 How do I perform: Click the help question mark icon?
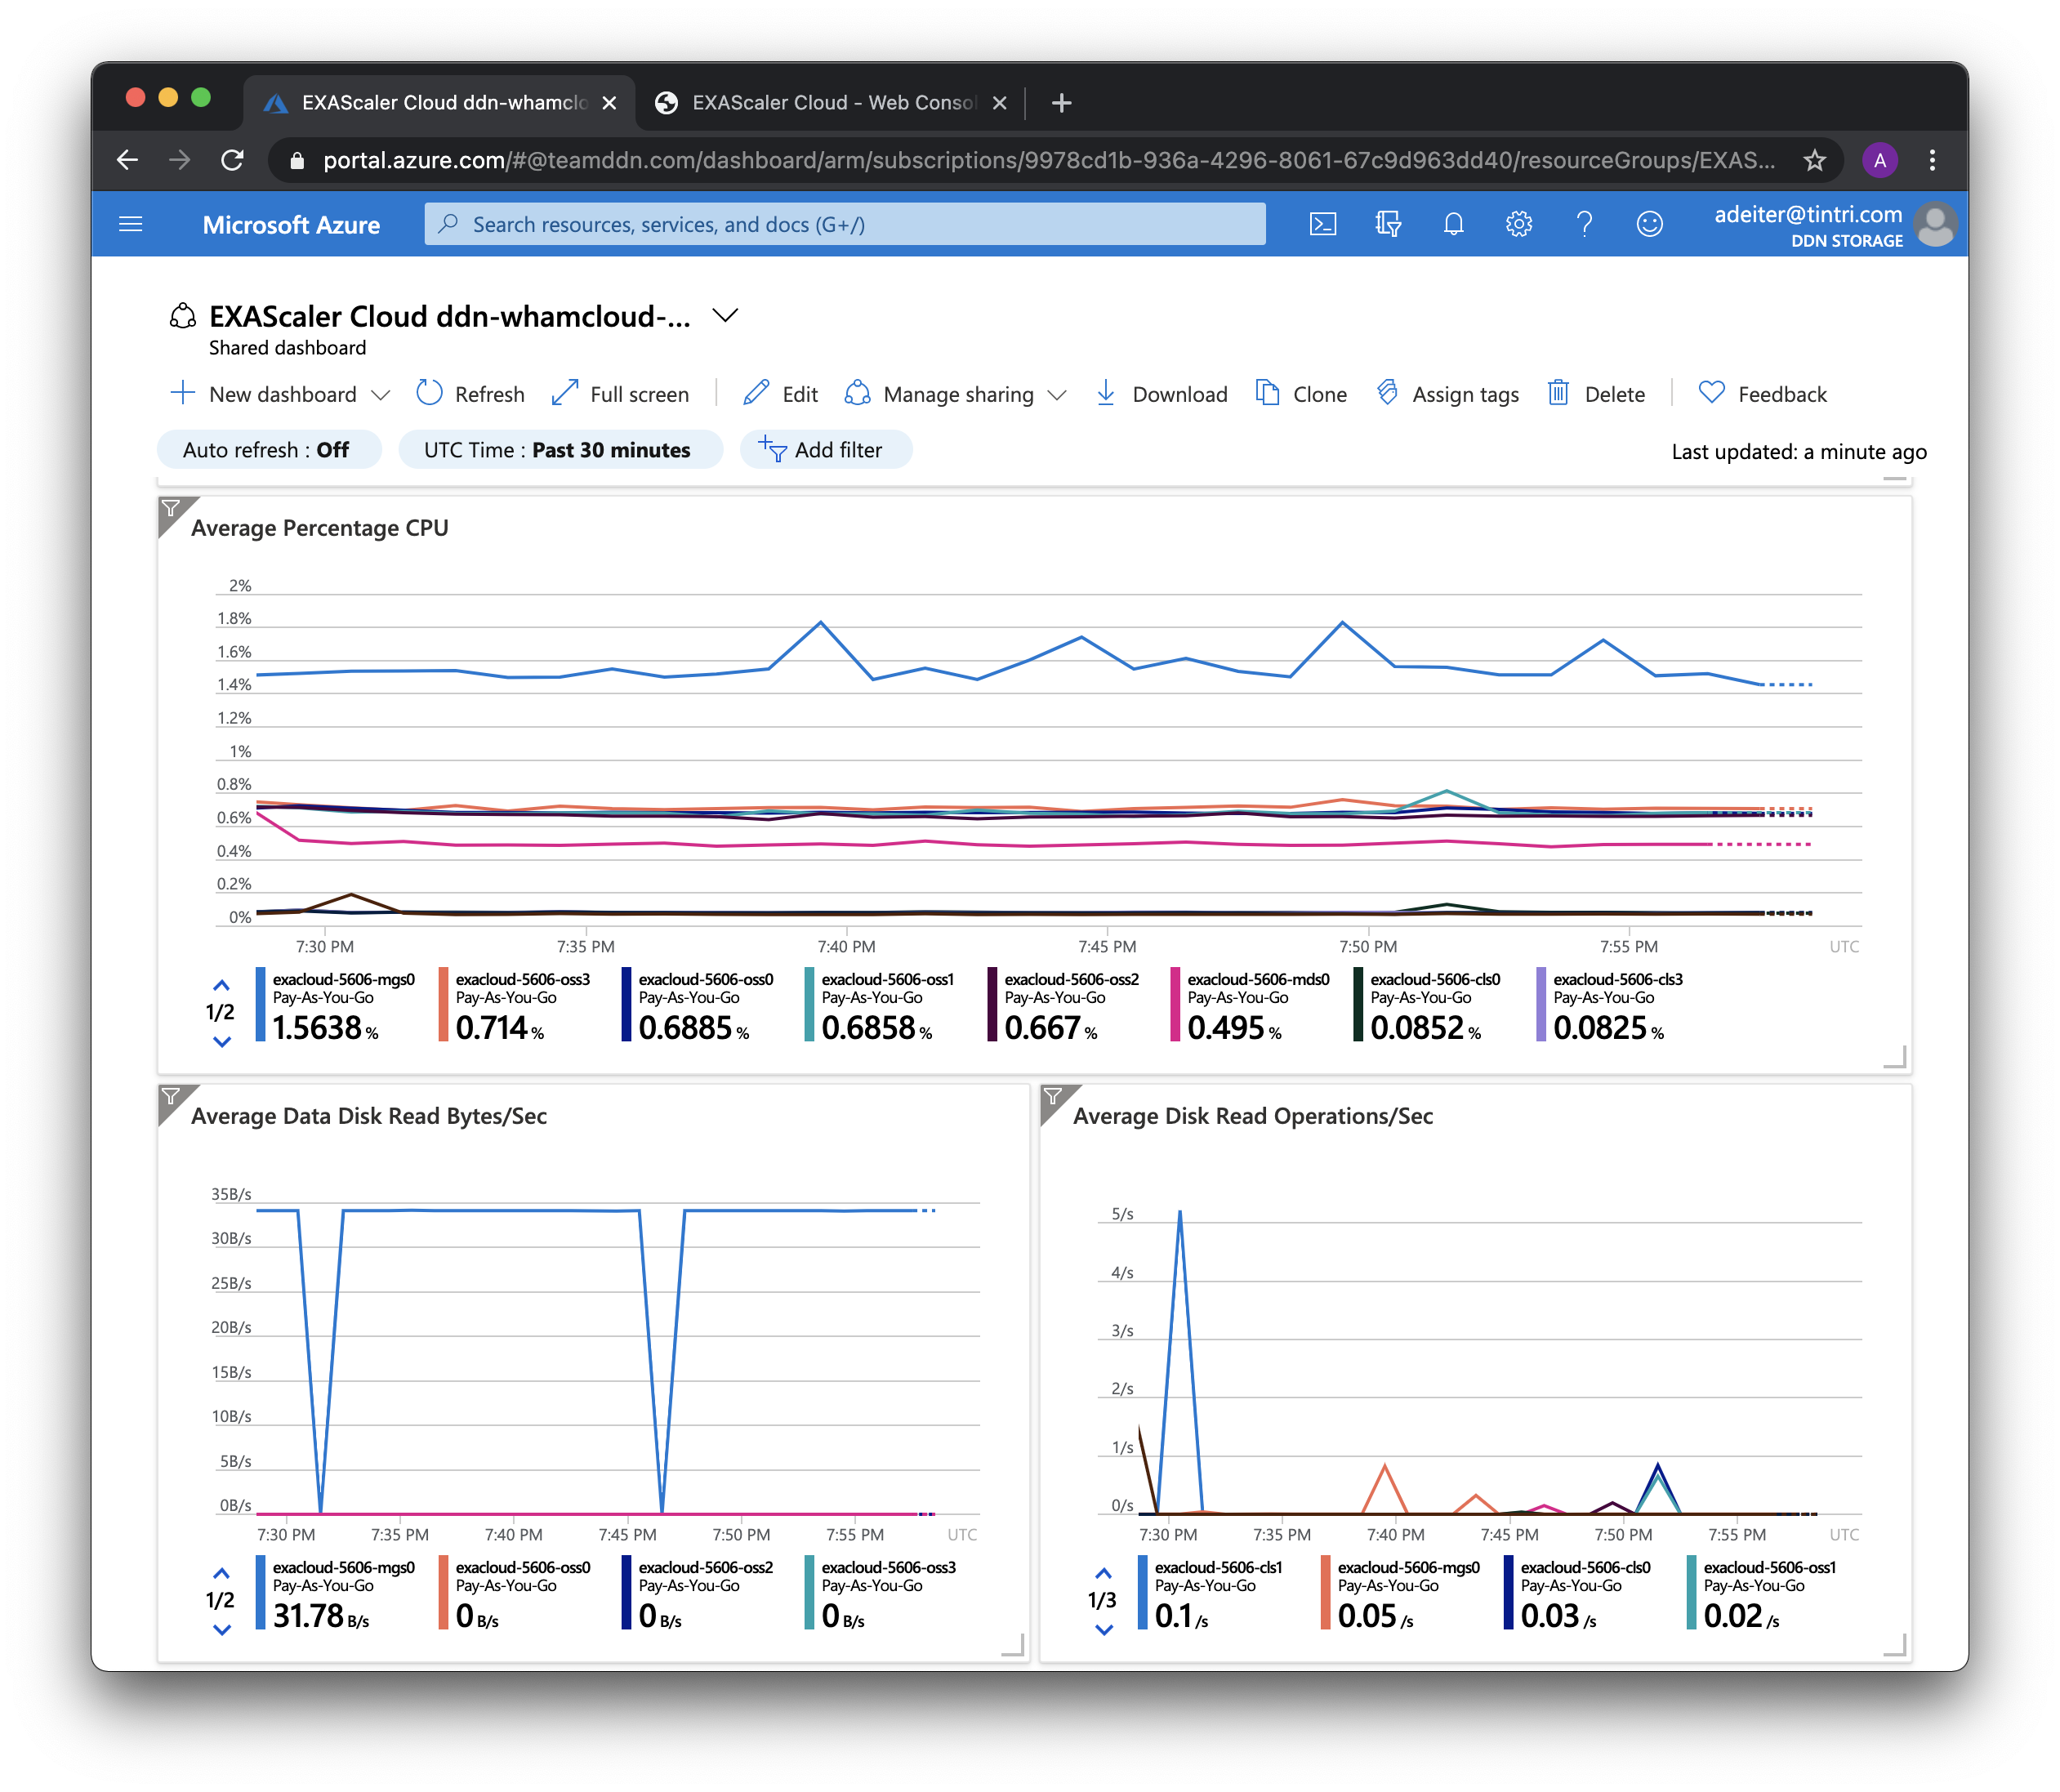[1584, 224]
